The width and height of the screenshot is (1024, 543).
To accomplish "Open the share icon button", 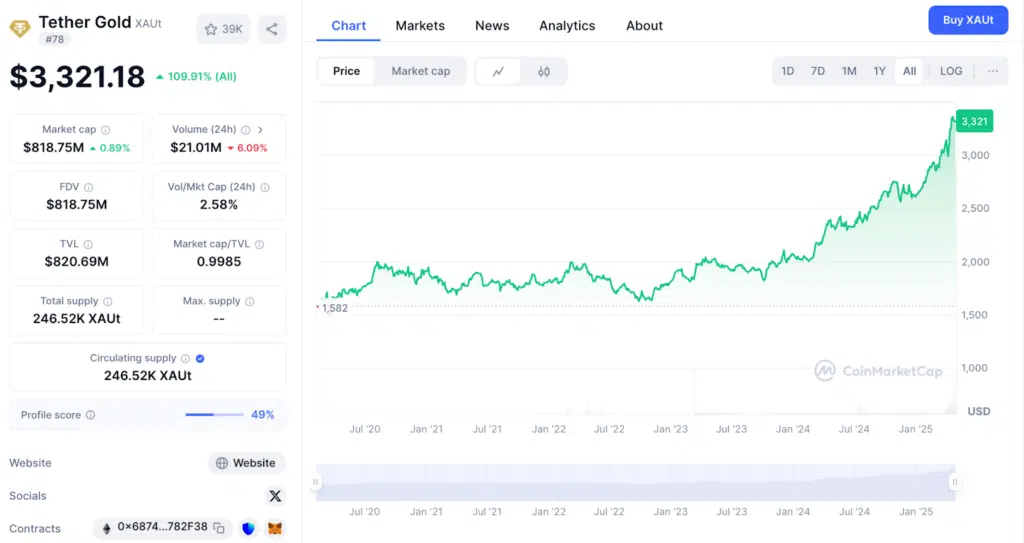I will click(272, 29).
